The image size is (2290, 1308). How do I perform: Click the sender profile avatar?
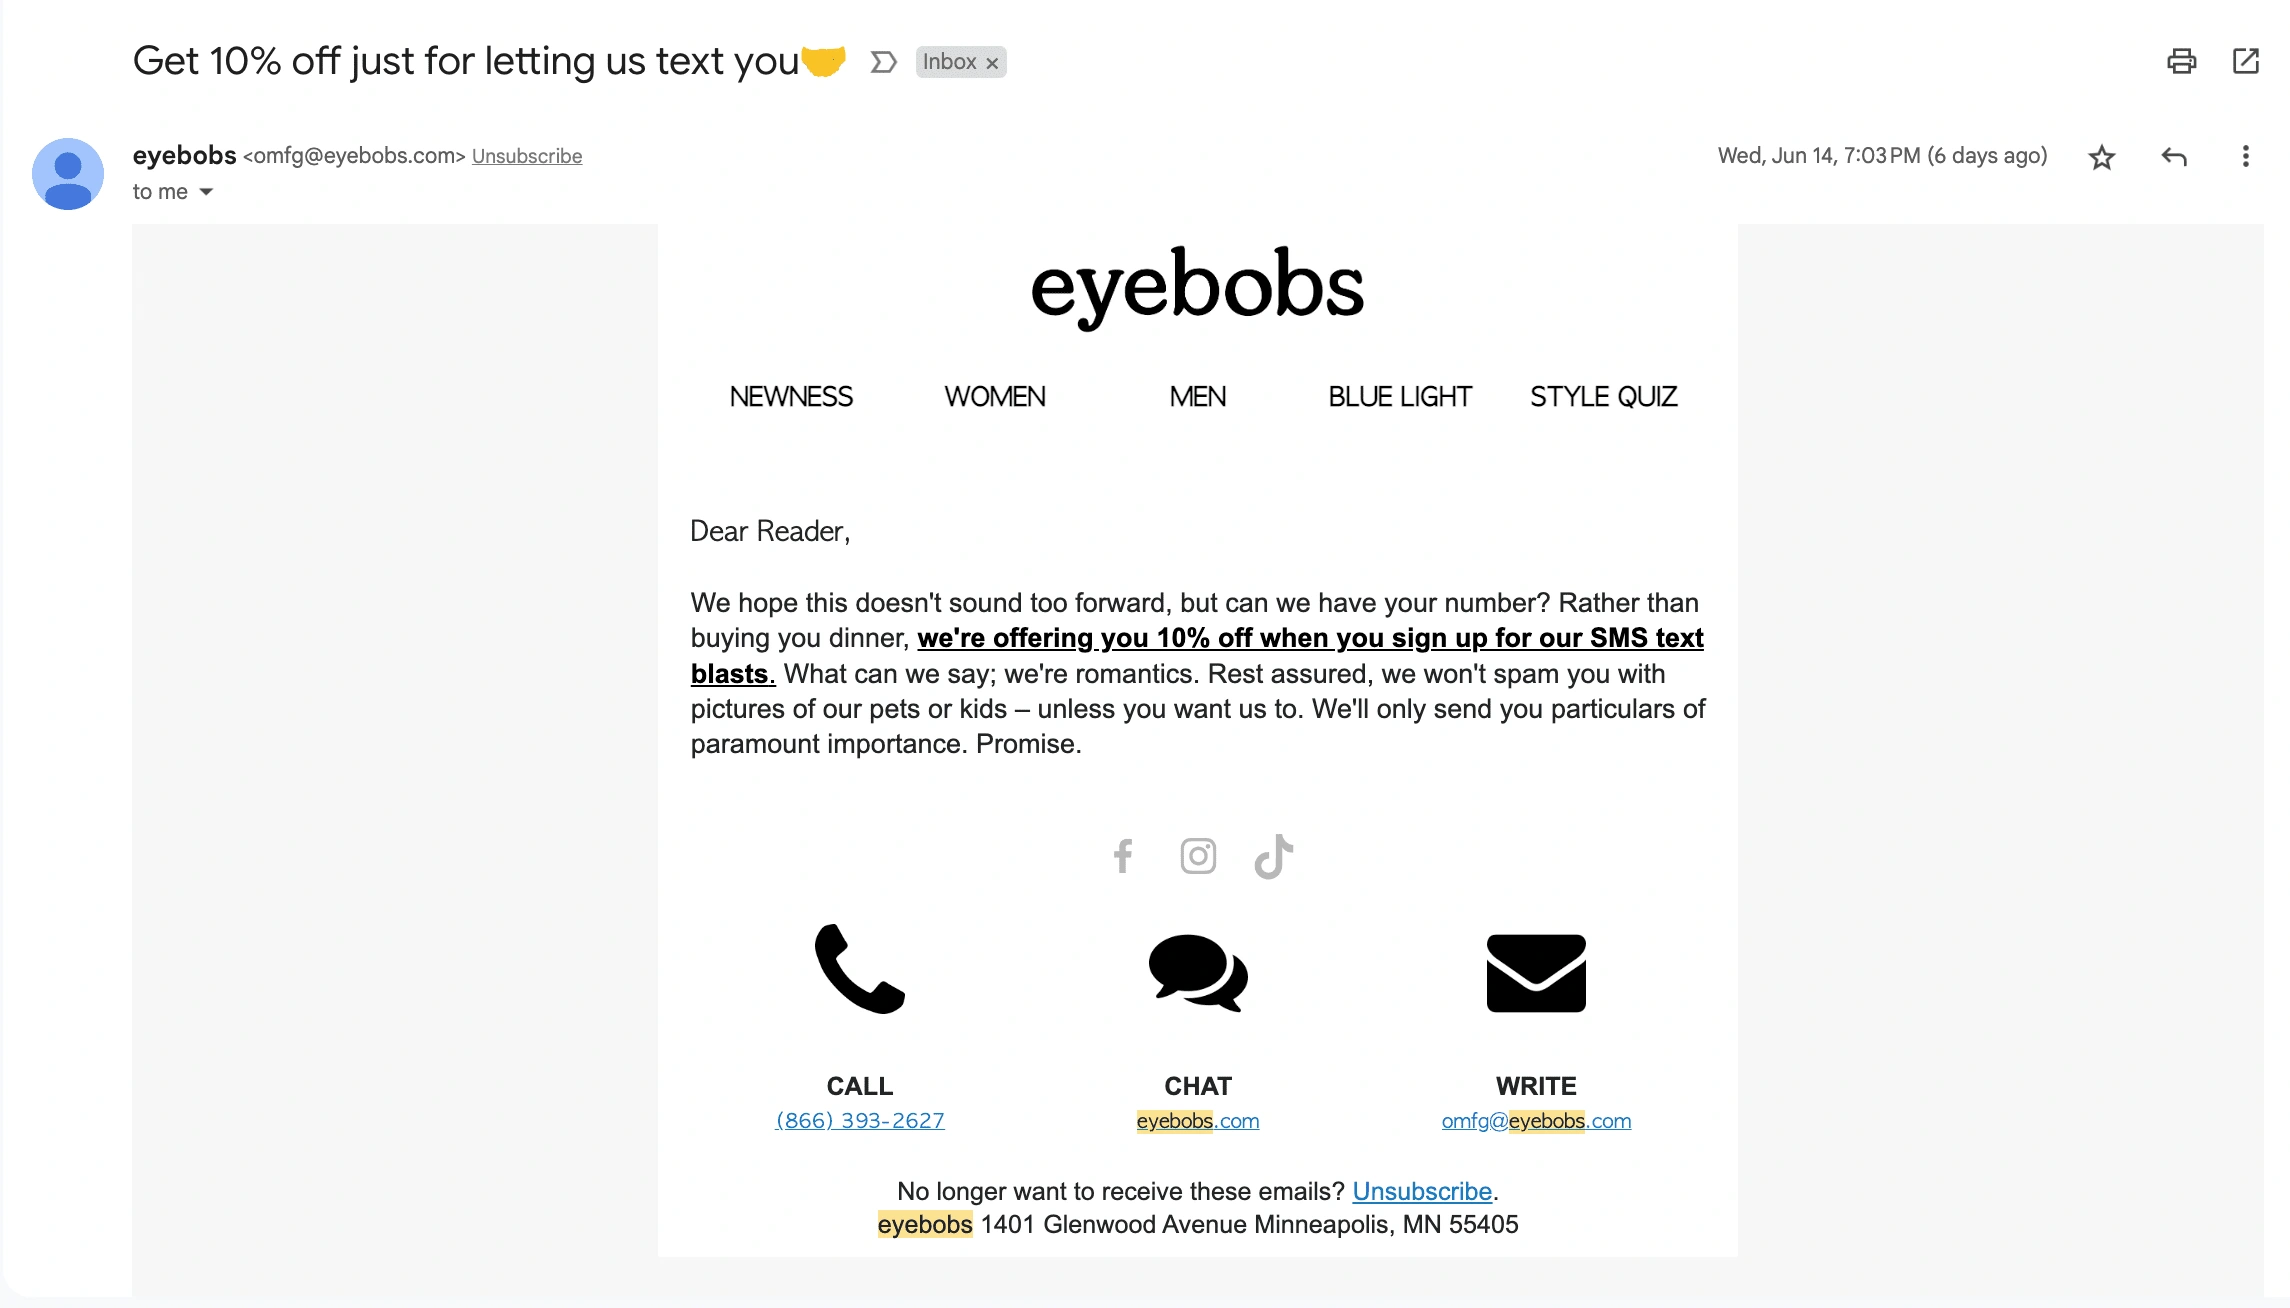coord(68,173)
